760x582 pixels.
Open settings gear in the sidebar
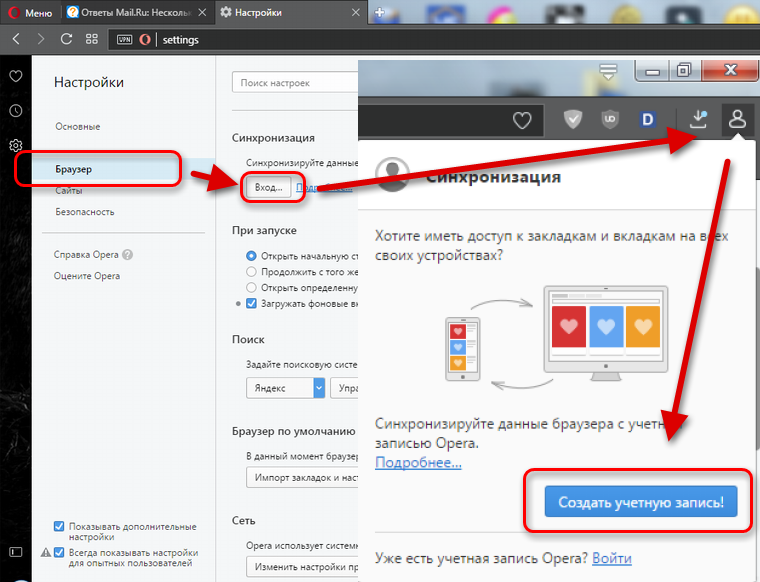(x=16, y=145)
